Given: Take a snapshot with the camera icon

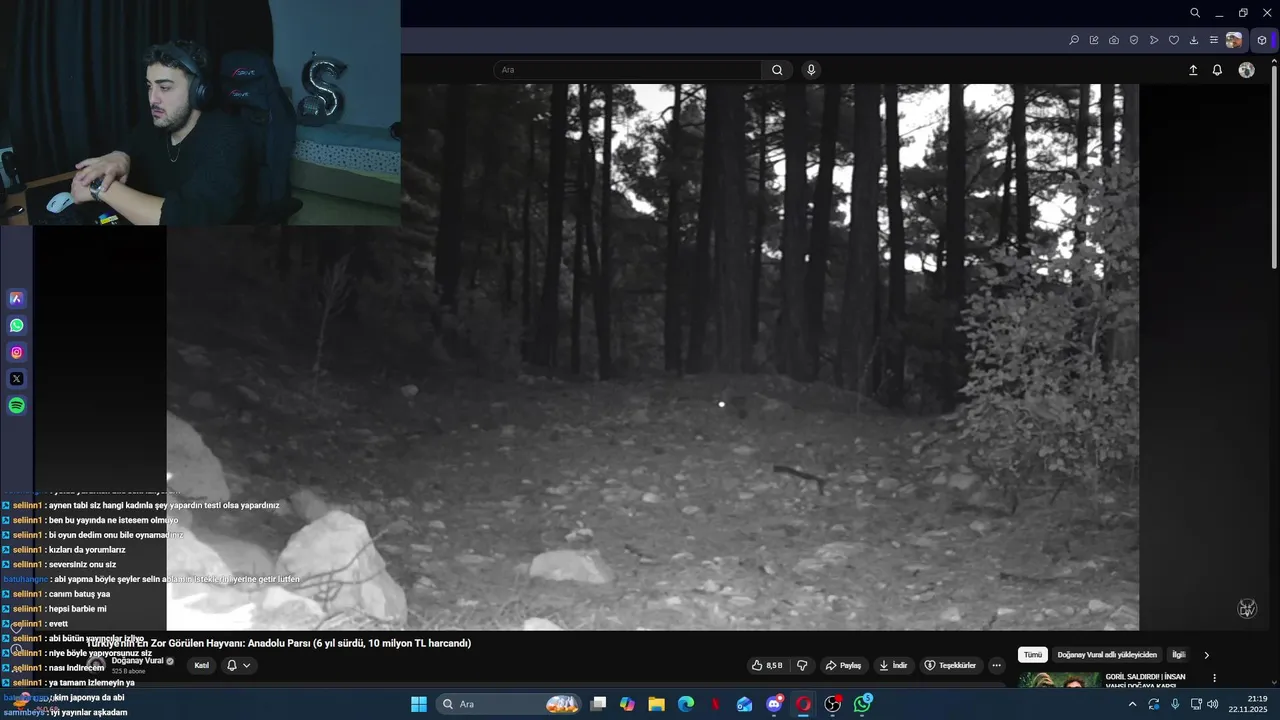Looking at the screenshot, I should (x=1114, y=40).
